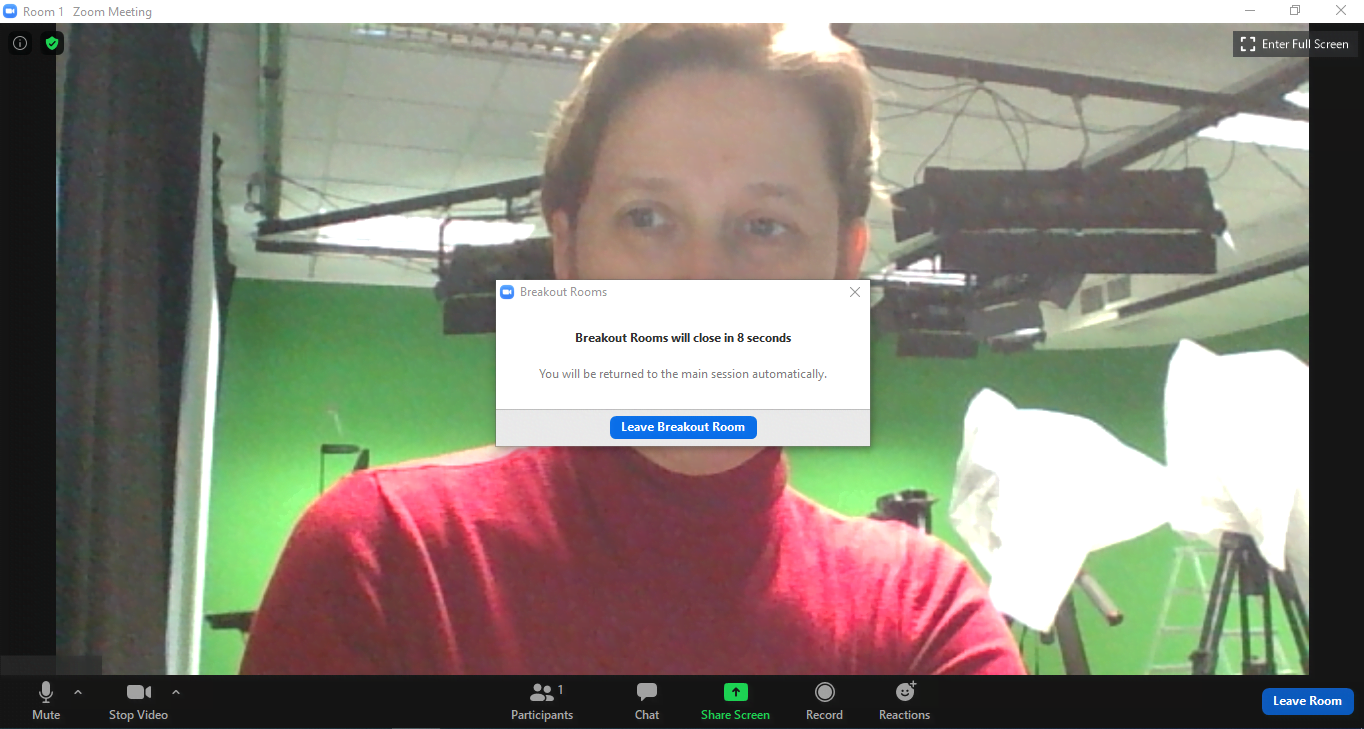Start recording with the Record button
This screenshot has height=729, width=1364.
tap(824, 700)
